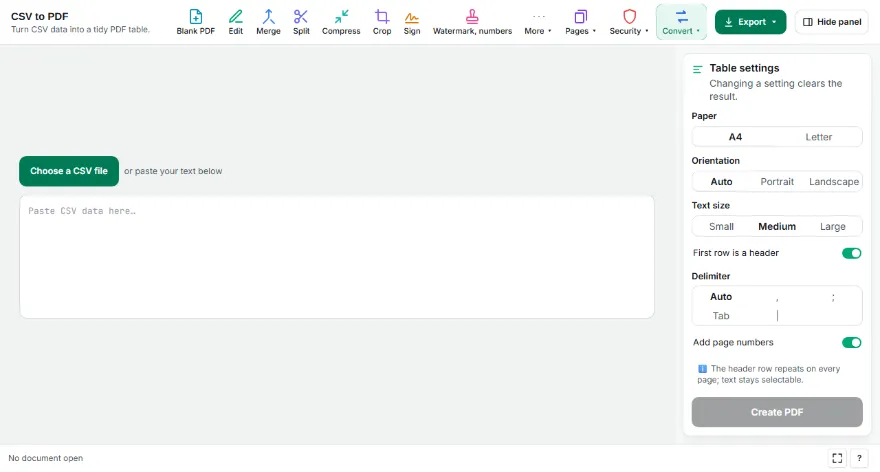Select the Crop tool
This screenshot has height=472, width=880.
[x=382, y=22]
